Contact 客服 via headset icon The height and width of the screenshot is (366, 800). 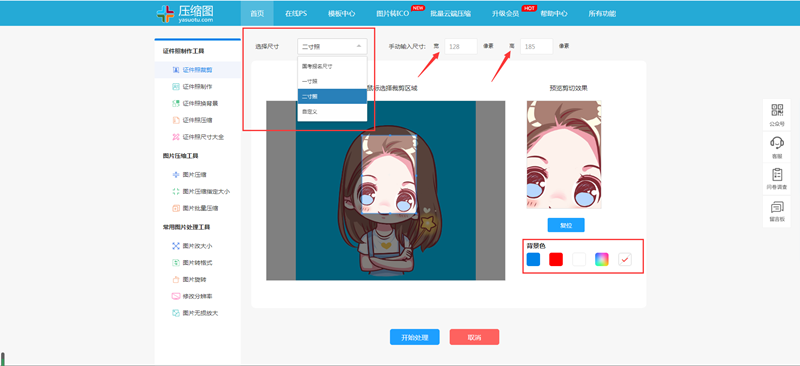[777, 142]
